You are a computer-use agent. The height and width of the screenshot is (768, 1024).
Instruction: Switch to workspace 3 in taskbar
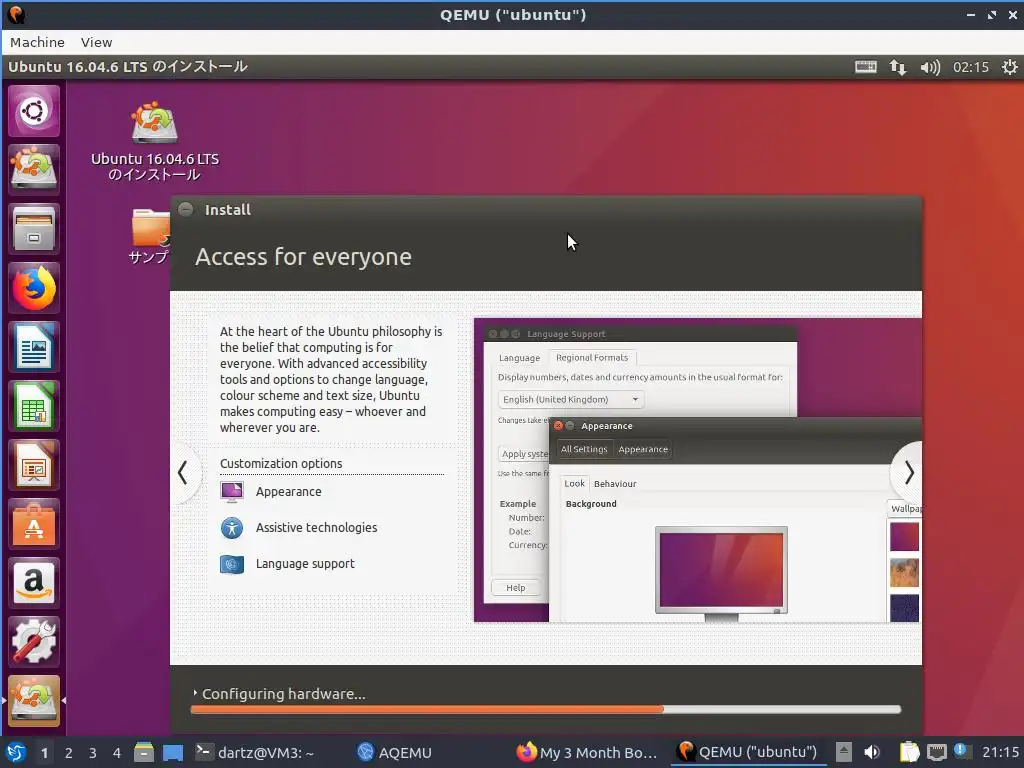pyautogui.click(x=93, y=753)
